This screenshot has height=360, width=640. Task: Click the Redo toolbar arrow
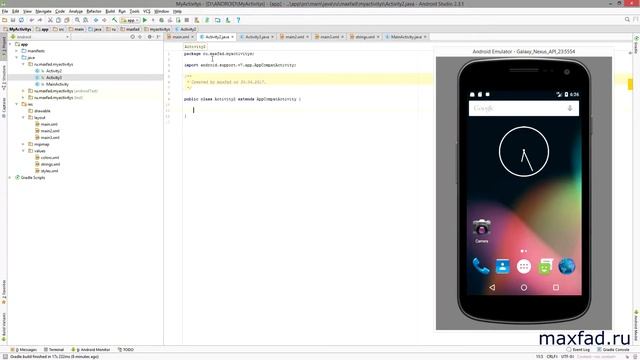click(40, 20)
